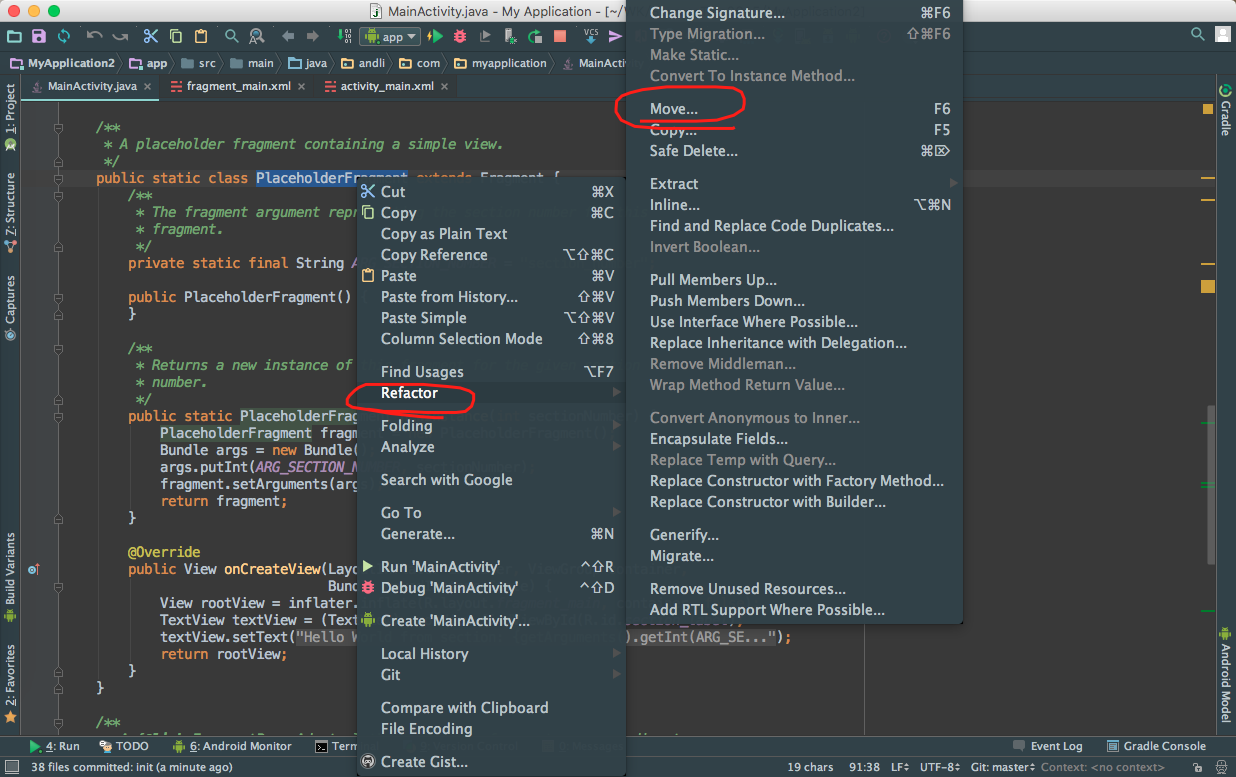The width and height of the screenshot is (1236, 777).
Task: Click the Paste clipboard toolbar icon
Action: pyautogui.click(x=201, y=36)
